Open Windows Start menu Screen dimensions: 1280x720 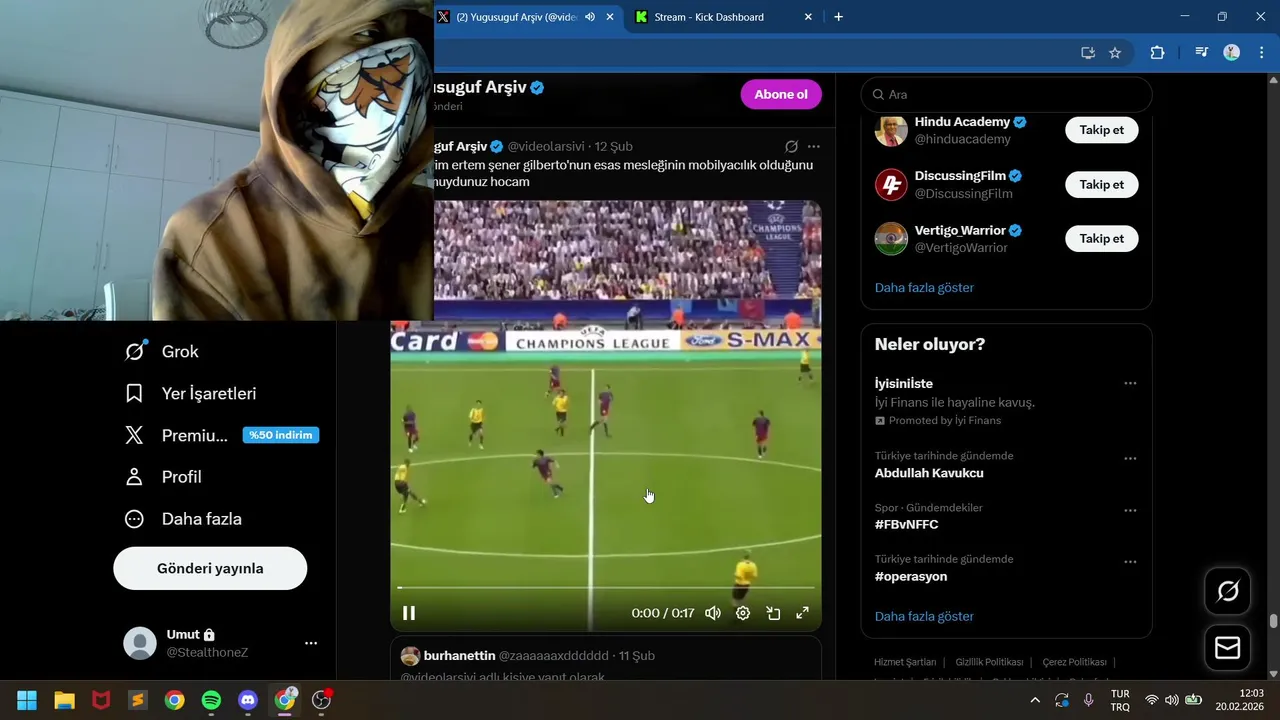(x=27, y=700)
